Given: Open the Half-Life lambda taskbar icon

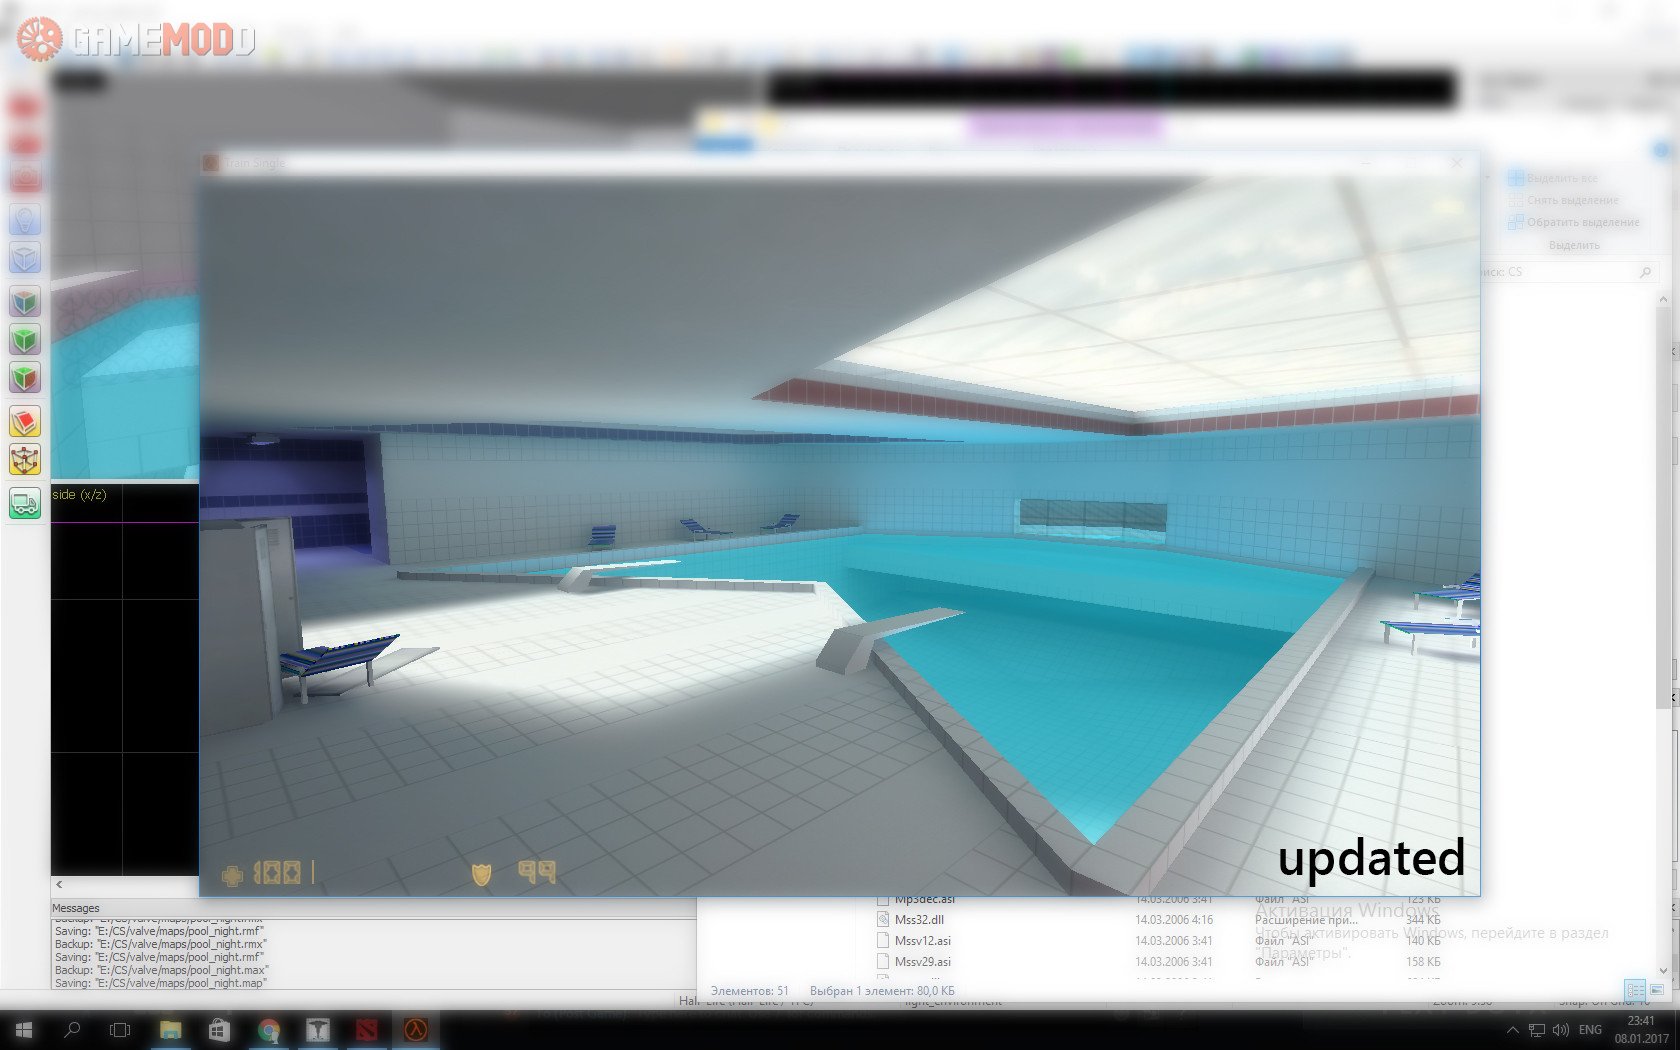Looking at the screenshot, I should (415, 1030).
